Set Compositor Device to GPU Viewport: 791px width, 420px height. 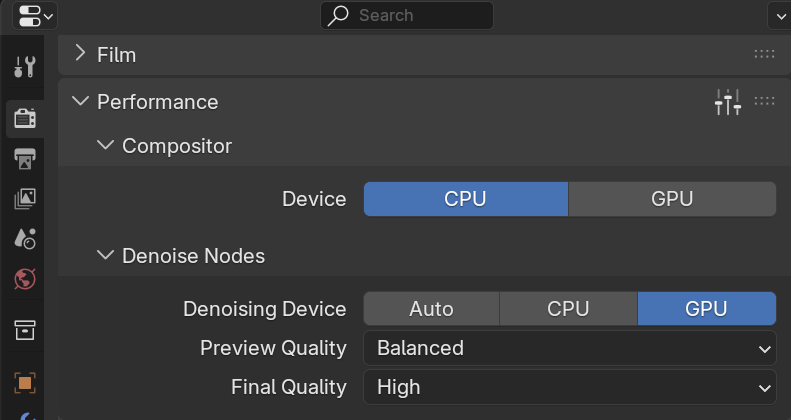[x=672, y=199]
